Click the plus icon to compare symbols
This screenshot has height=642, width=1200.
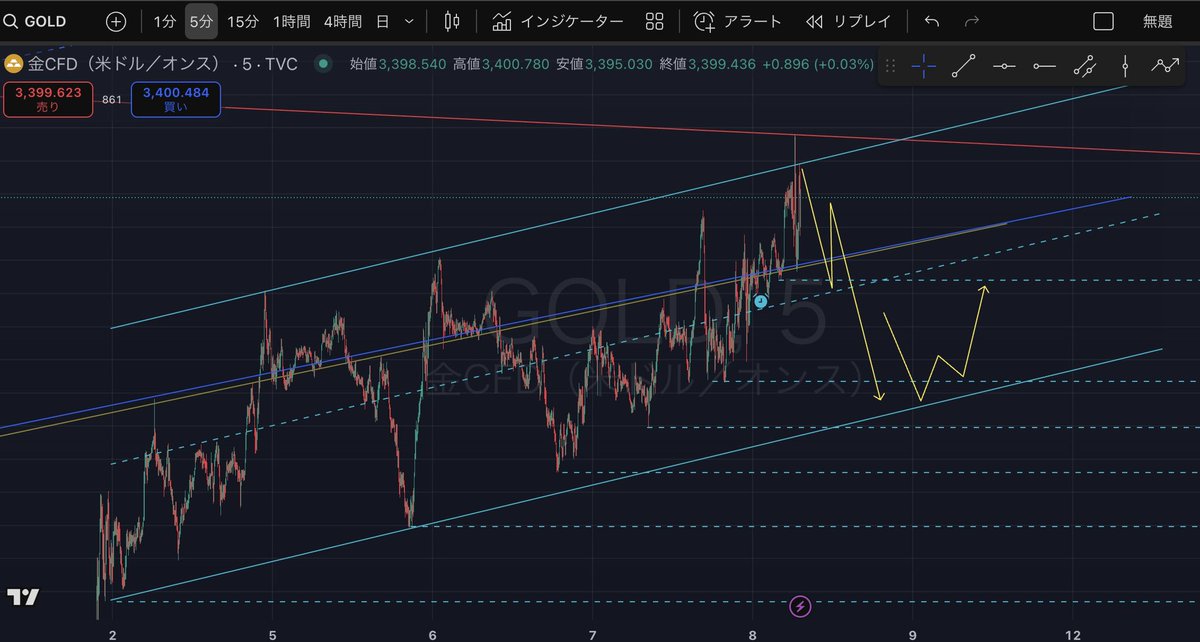point(116,21)
